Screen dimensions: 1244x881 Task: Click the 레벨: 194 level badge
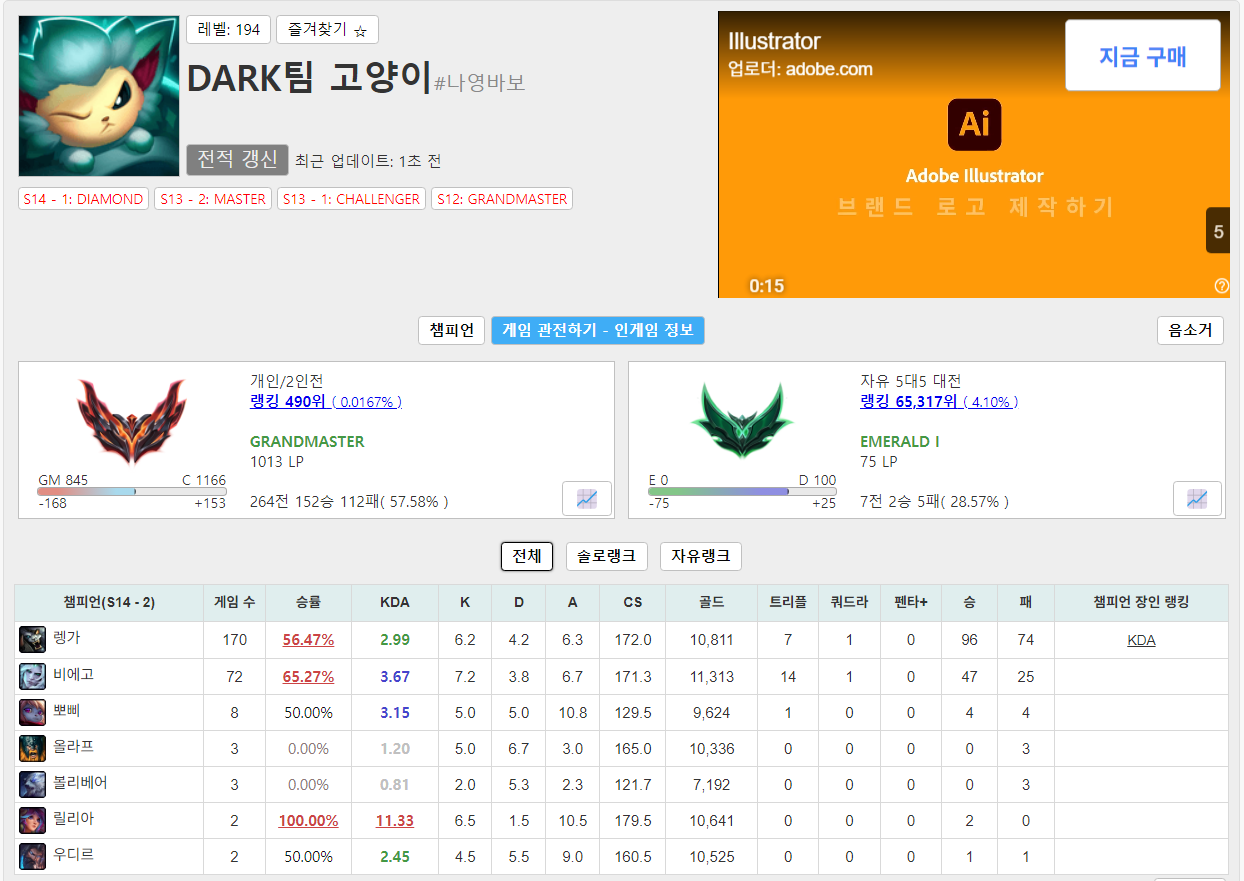tap(229, 30)
